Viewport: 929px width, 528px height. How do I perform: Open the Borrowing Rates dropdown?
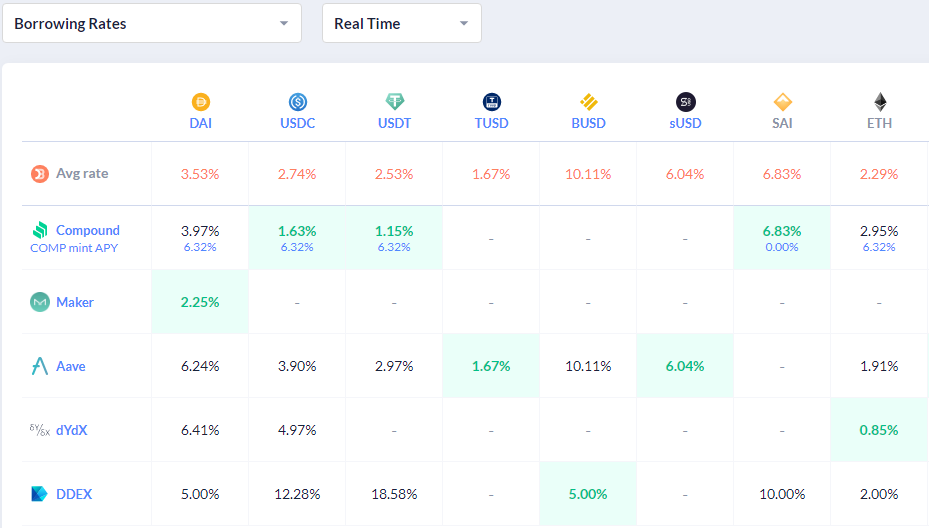(152, 23)
